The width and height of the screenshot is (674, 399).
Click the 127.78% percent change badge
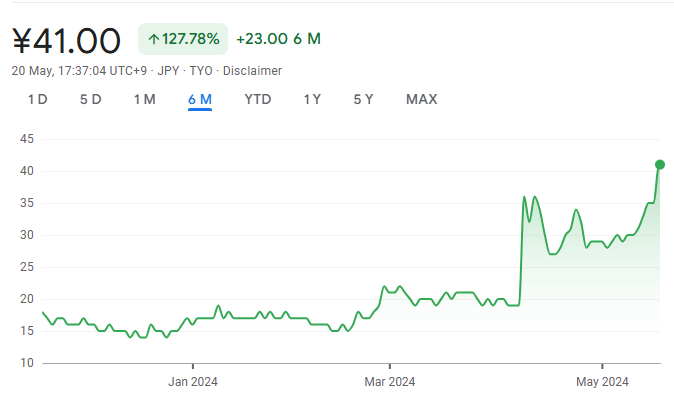[183, 39]
